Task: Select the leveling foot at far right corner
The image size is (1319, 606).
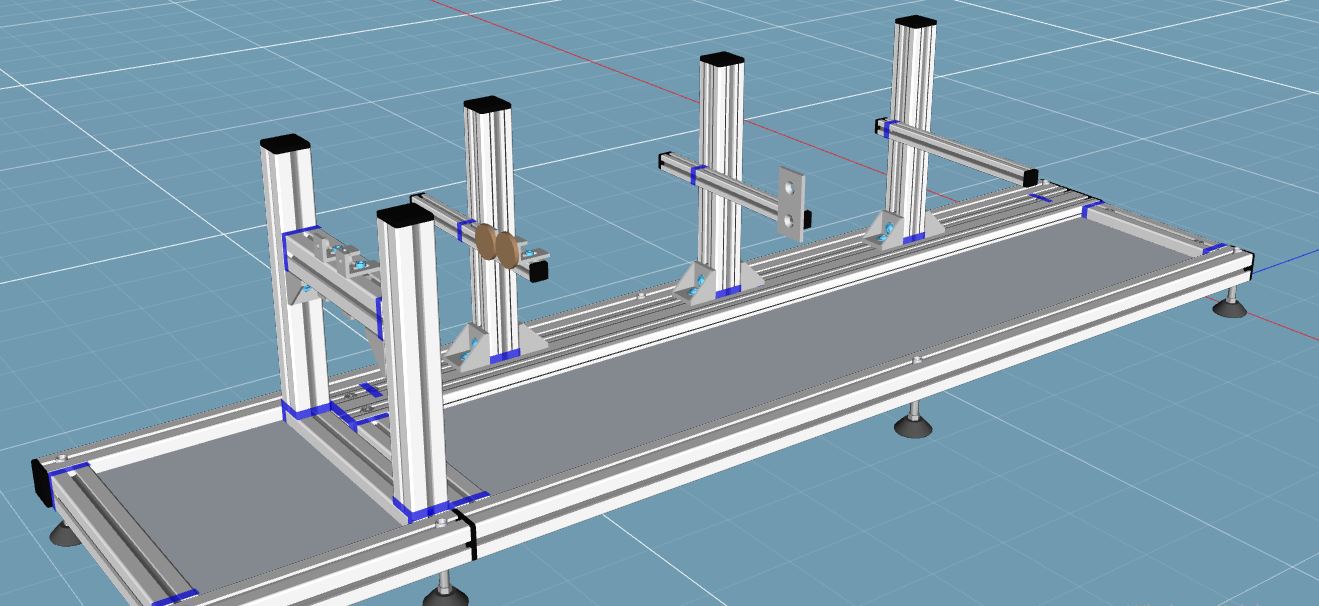Action: (1231, 305)
